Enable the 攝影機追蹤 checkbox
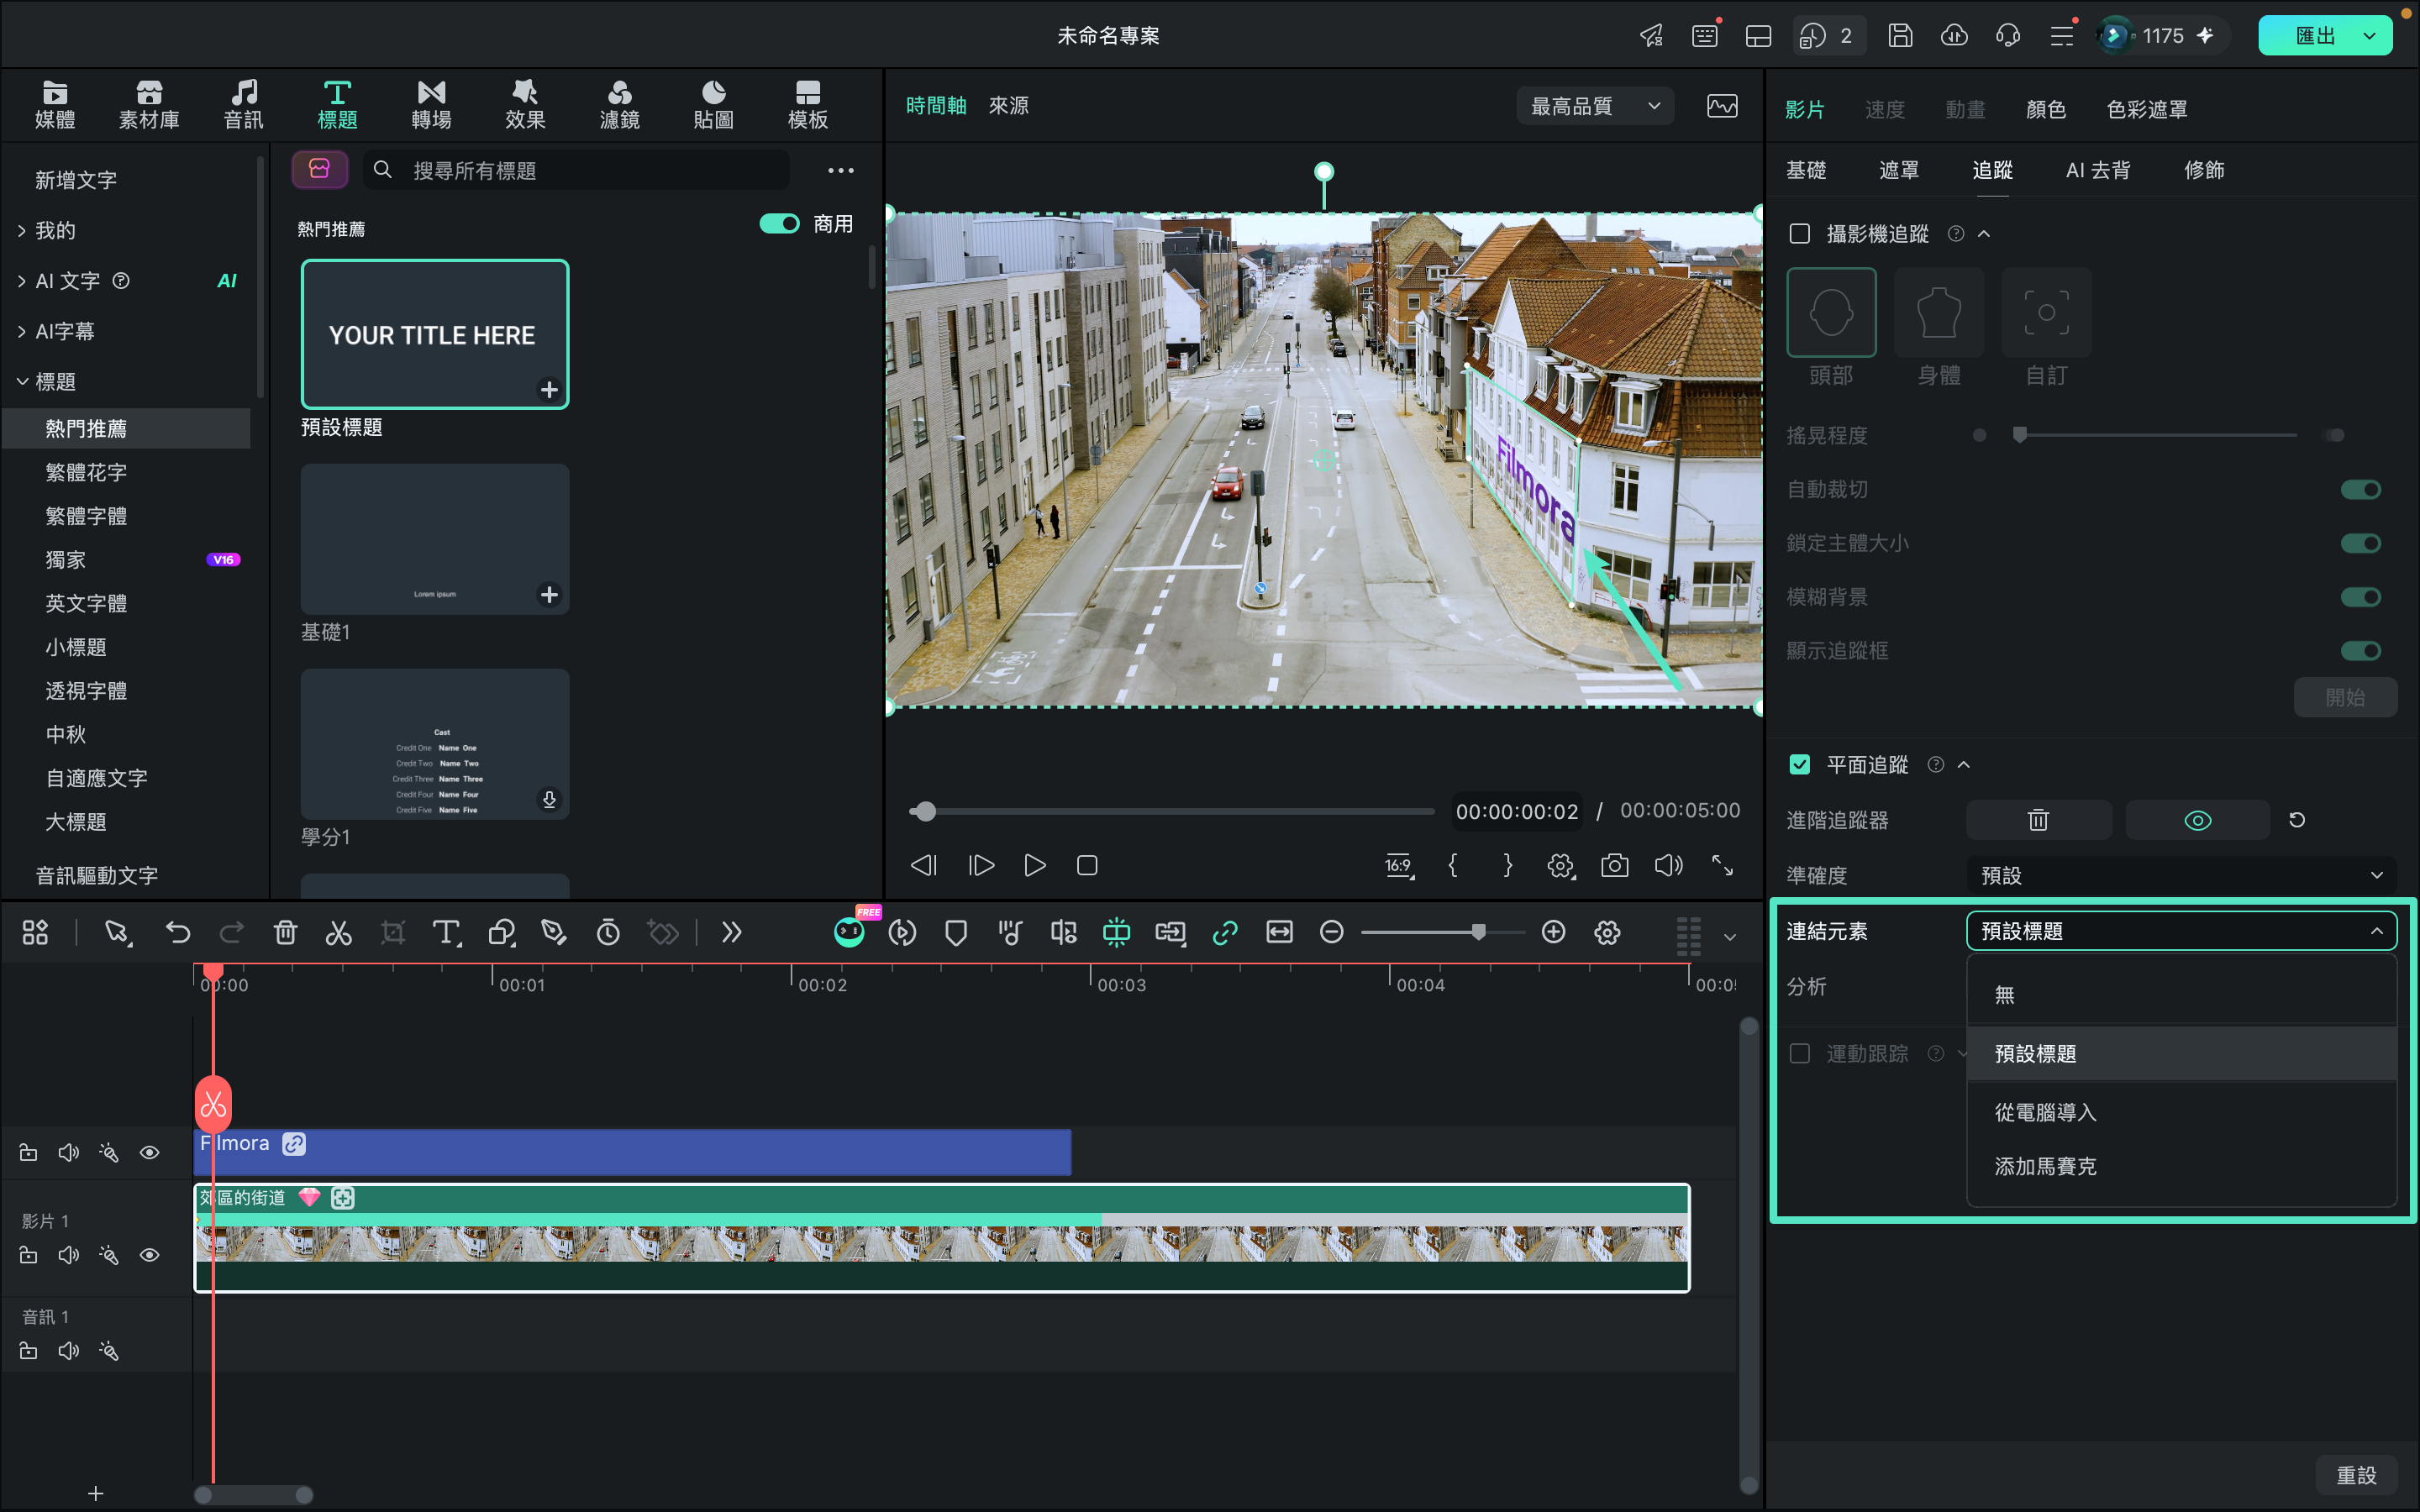This screenshot has width=2420, height=1512. point(1799,234)
